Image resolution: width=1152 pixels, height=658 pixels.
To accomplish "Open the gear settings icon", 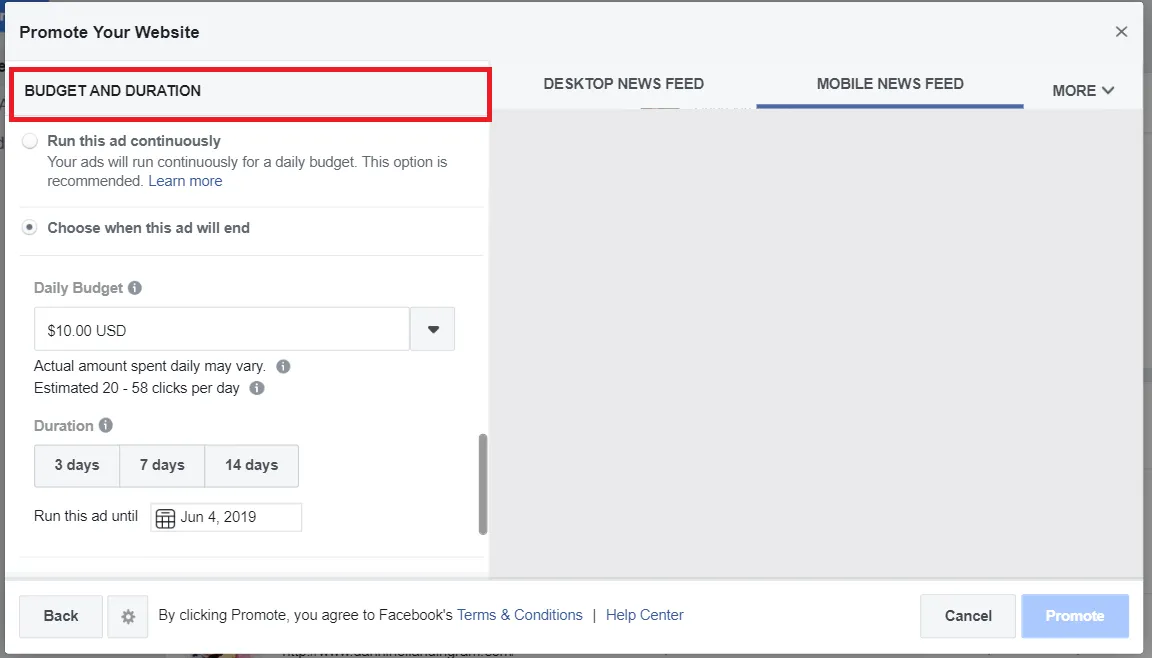I will pos(128,616).
